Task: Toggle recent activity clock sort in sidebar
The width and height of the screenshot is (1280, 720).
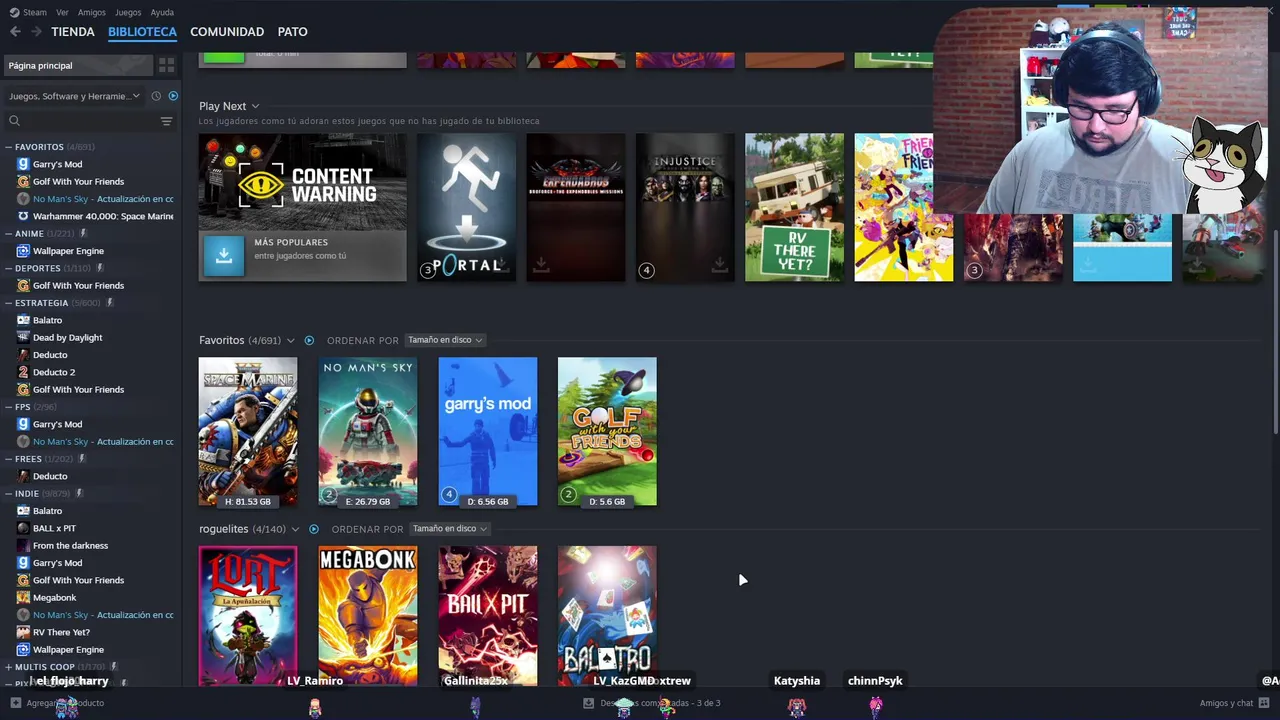Action: tap(156, 96)
